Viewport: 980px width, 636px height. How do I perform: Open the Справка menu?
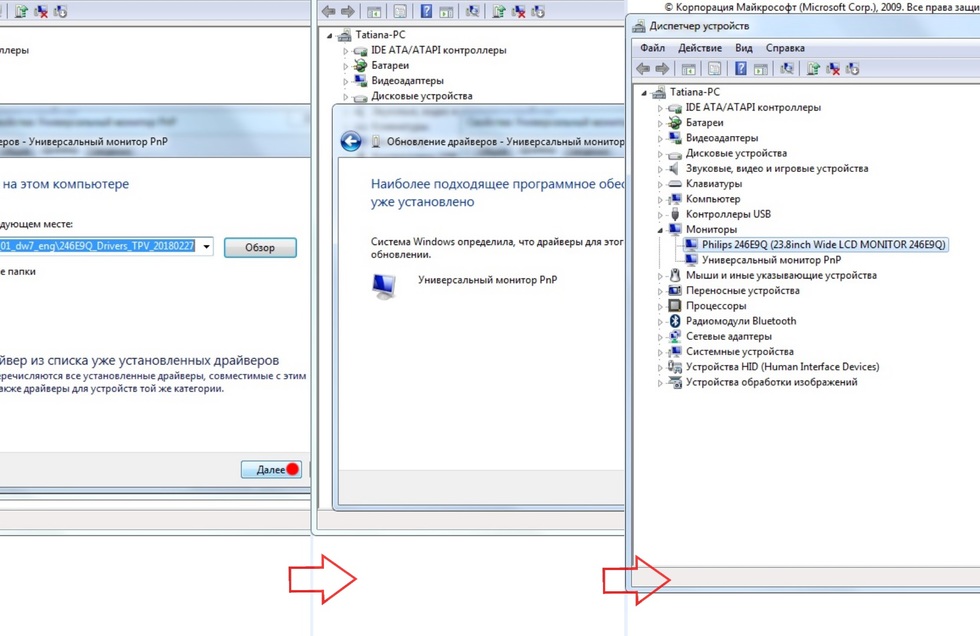point(784,48)
